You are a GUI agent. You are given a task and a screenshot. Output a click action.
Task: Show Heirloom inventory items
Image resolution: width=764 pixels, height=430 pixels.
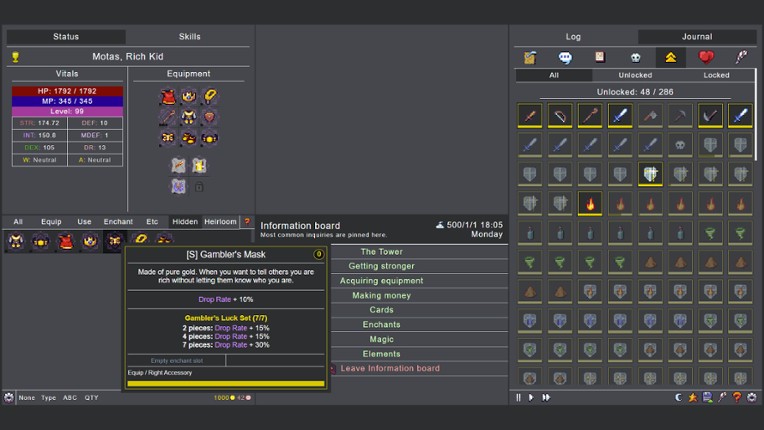(x=220, y=222)
